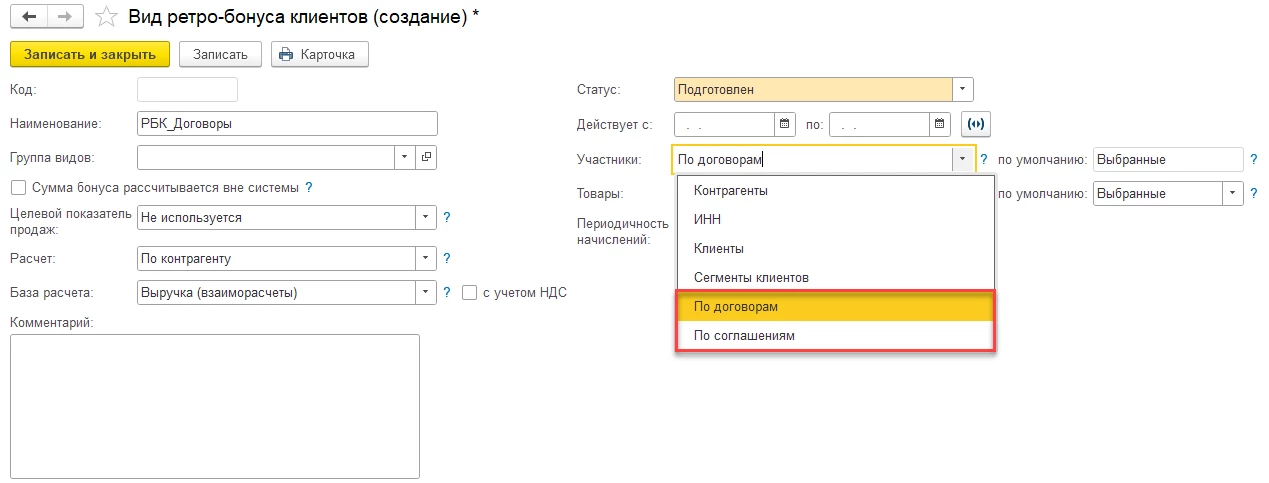The width and height of the screenshot is (1269, 483).
Task: Click the 'Карточка' print button
Action: 320,54
